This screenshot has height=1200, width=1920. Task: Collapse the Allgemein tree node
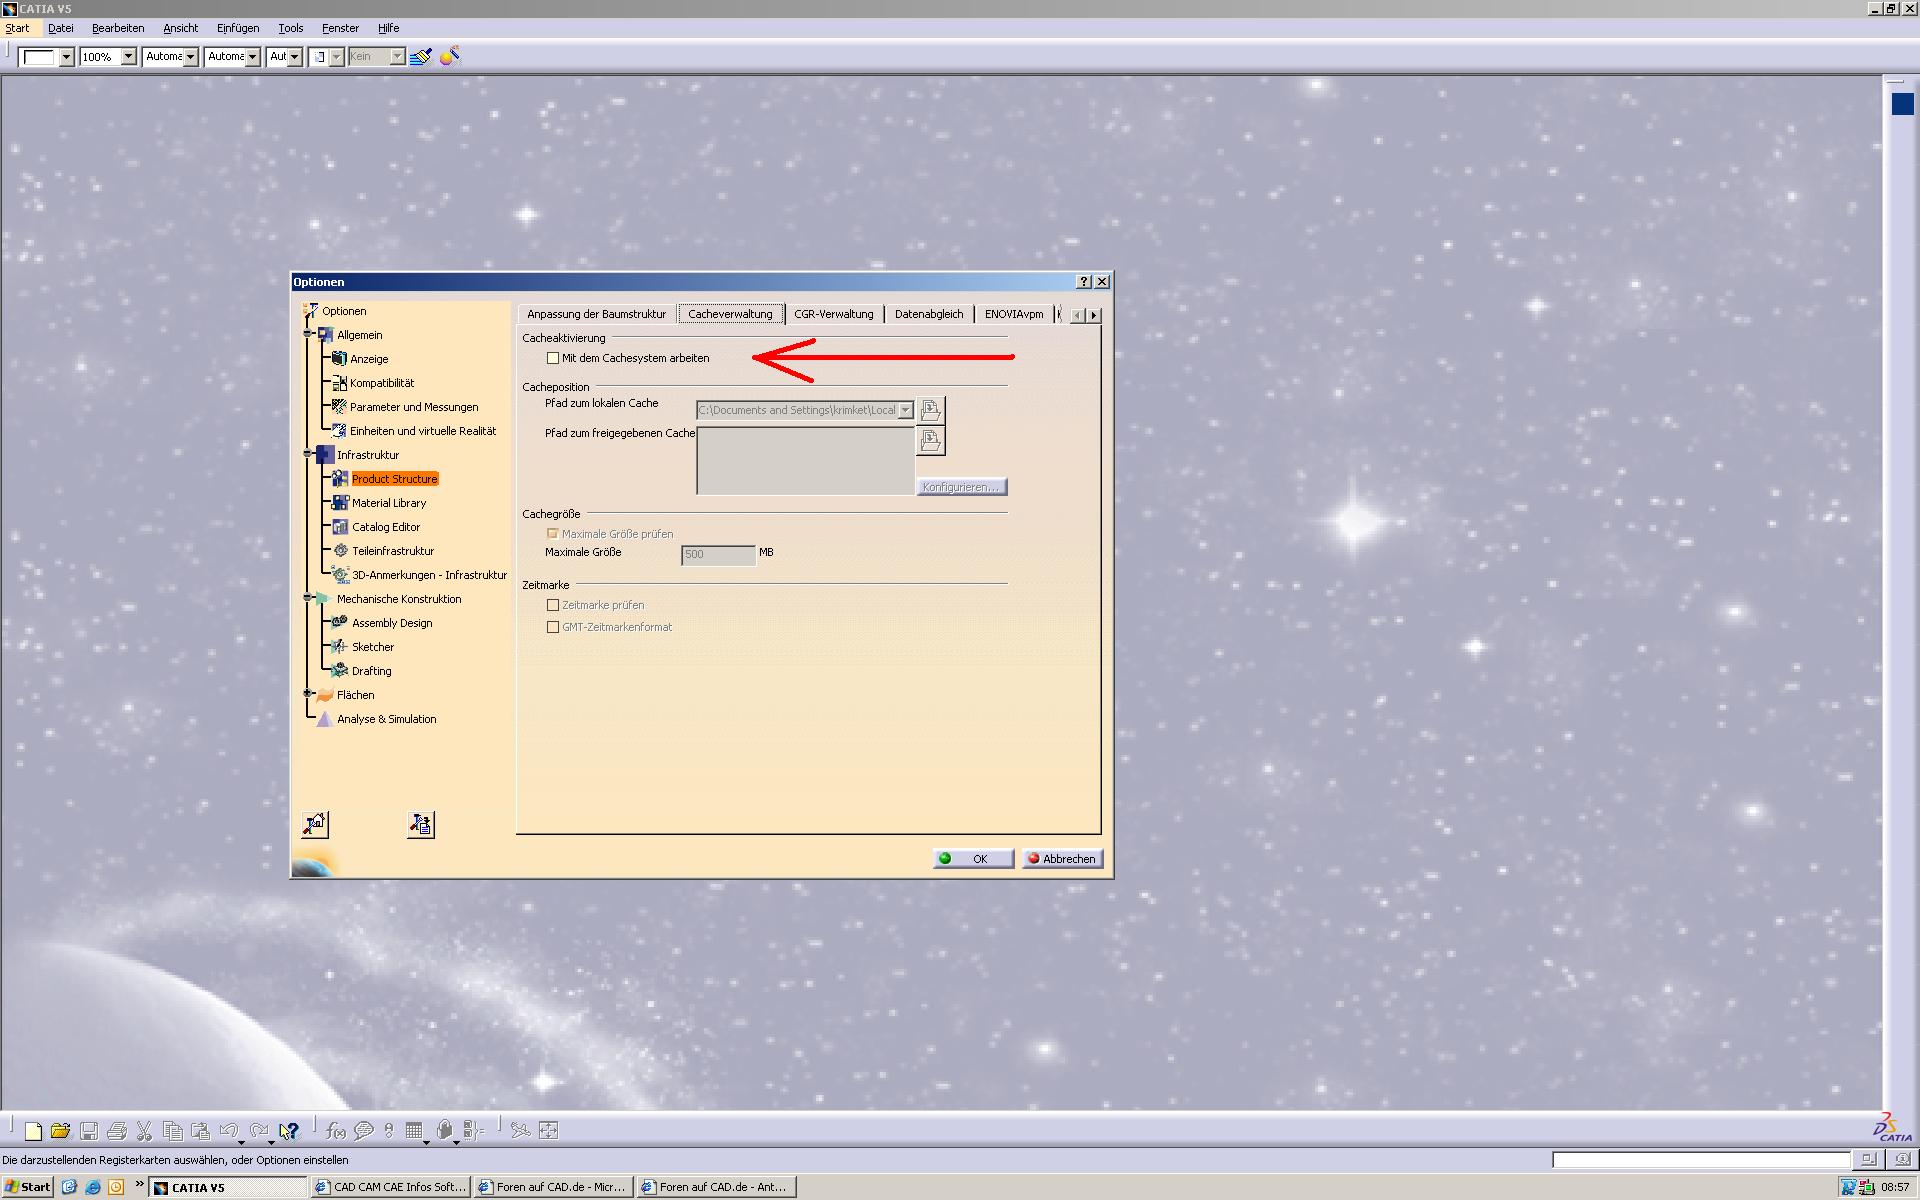pyautogui.click(x=309, y=335)
